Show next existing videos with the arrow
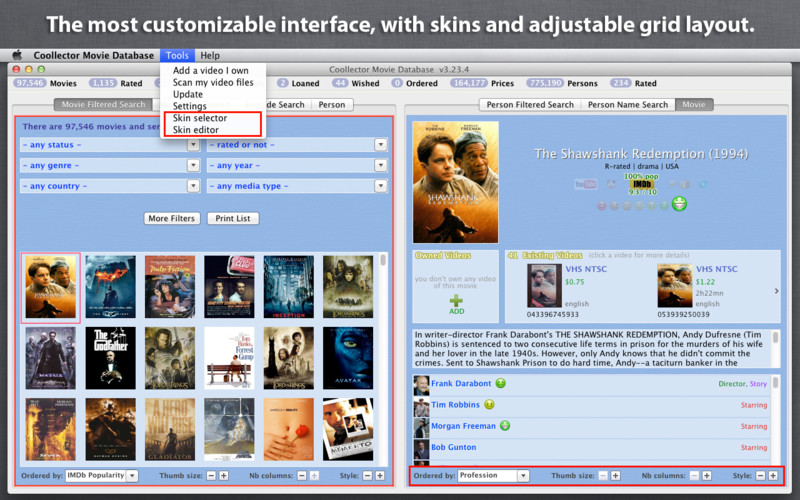This screenshot has height=500, width=800. tap(777, 291)
